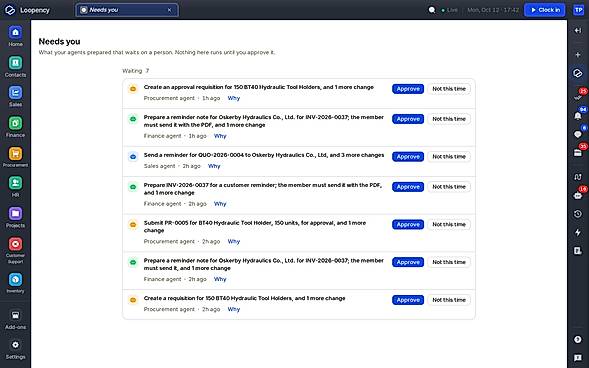Approve the QUO-2026-0004 reminder request
Viewport: 589px width, 368px height.
(408, 157)
